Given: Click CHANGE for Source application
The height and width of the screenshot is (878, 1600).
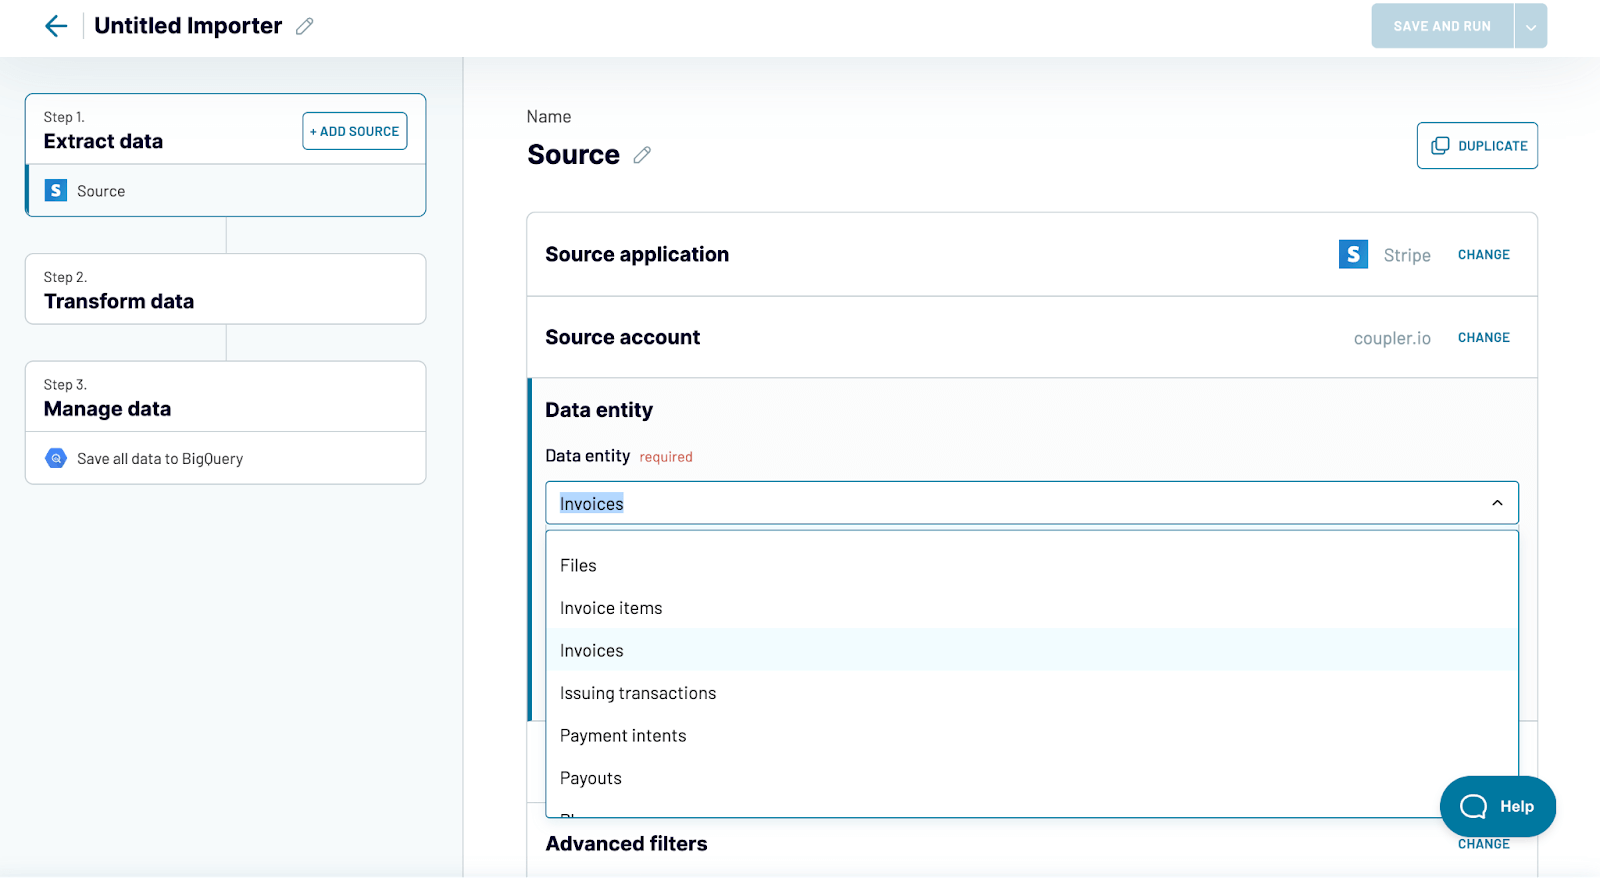Looking at the screenshot, I should click(1483, 255).
